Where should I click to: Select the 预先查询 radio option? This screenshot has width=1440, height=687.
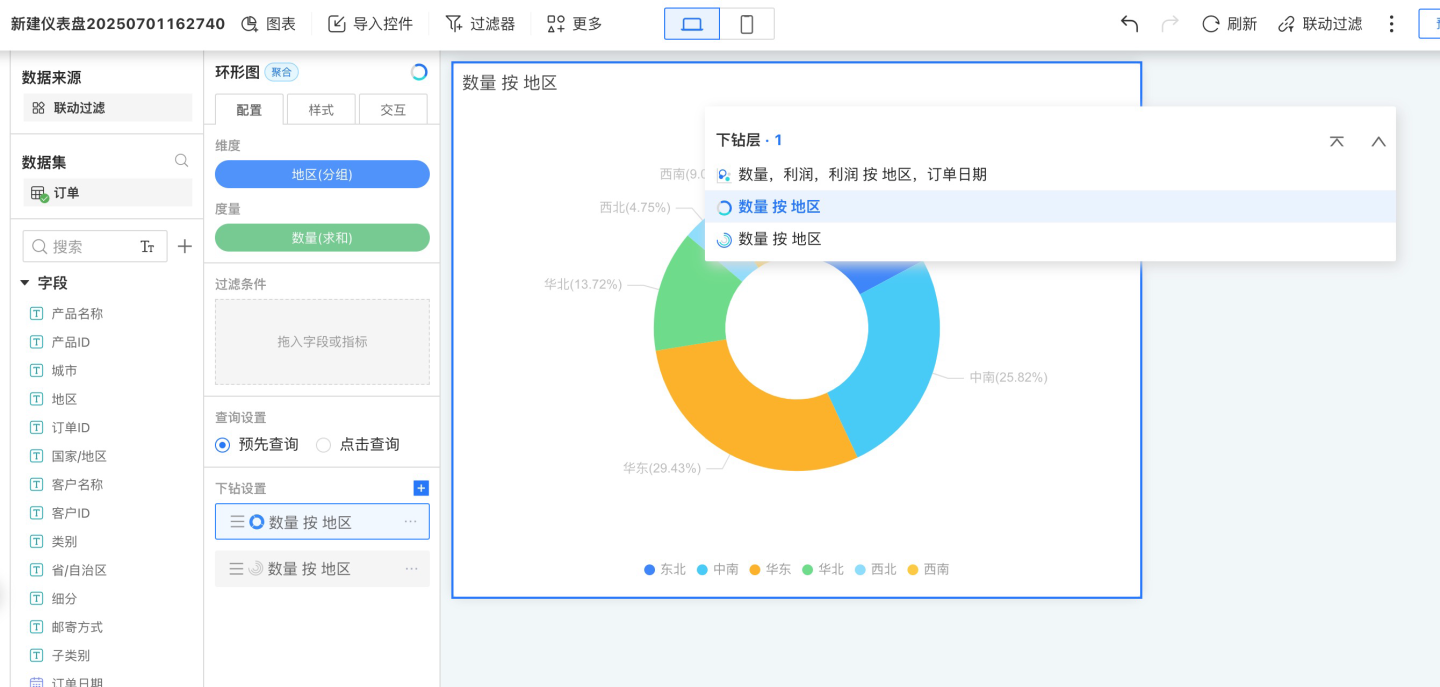(223, 445)
